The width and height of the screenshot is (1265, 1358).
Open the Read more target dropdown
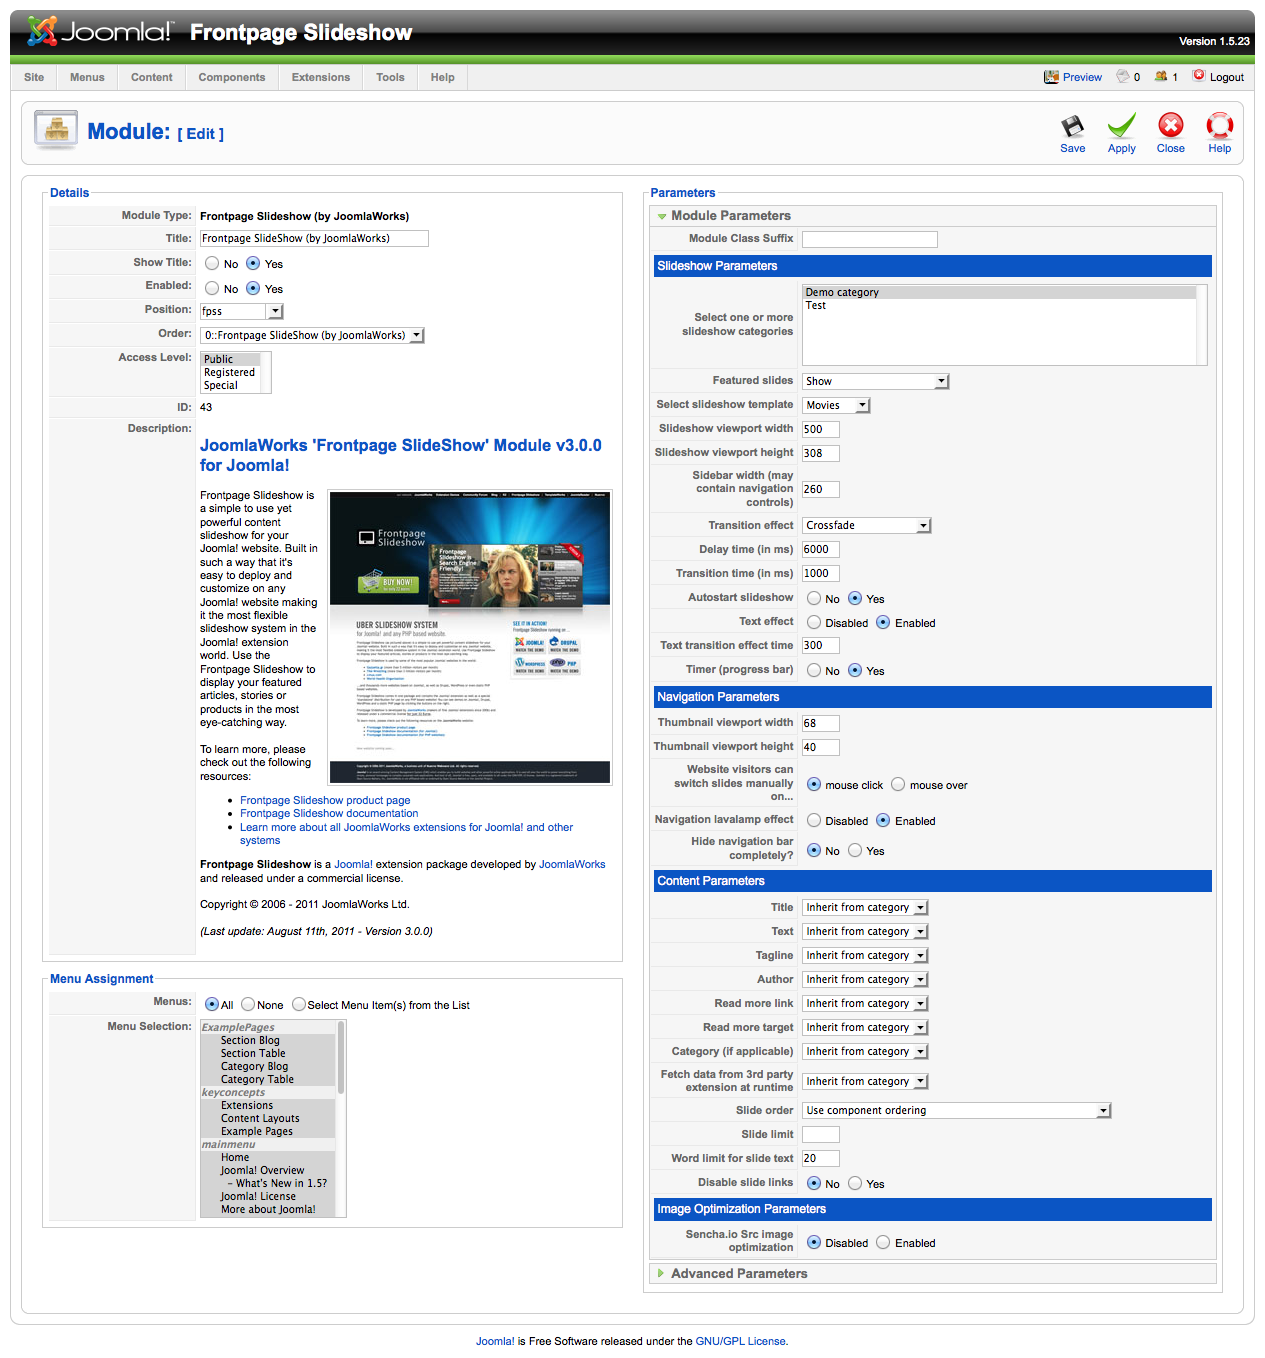(865, 1028)
